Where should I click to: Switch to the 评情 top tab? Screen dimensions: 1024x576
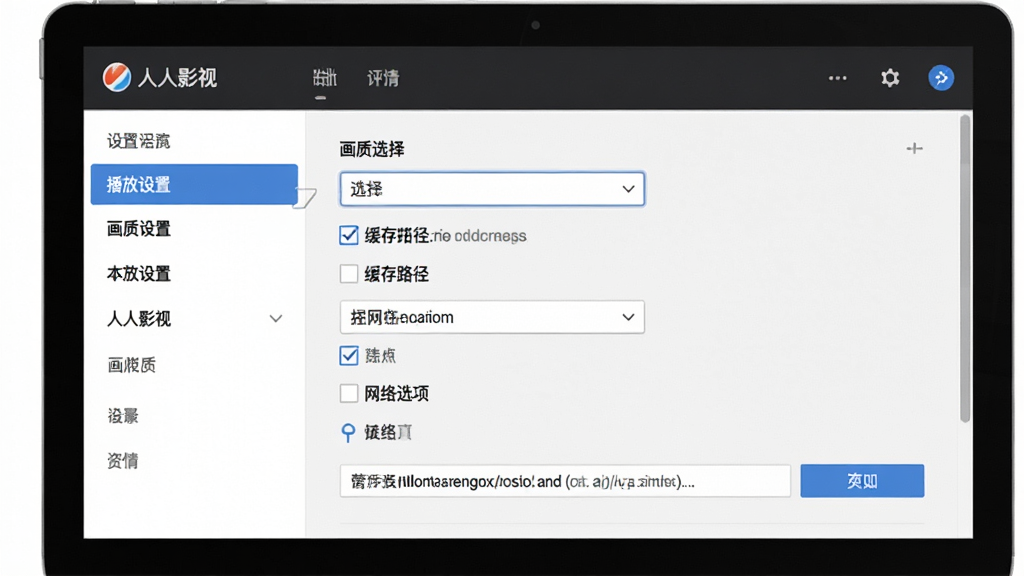pos(383,78)
